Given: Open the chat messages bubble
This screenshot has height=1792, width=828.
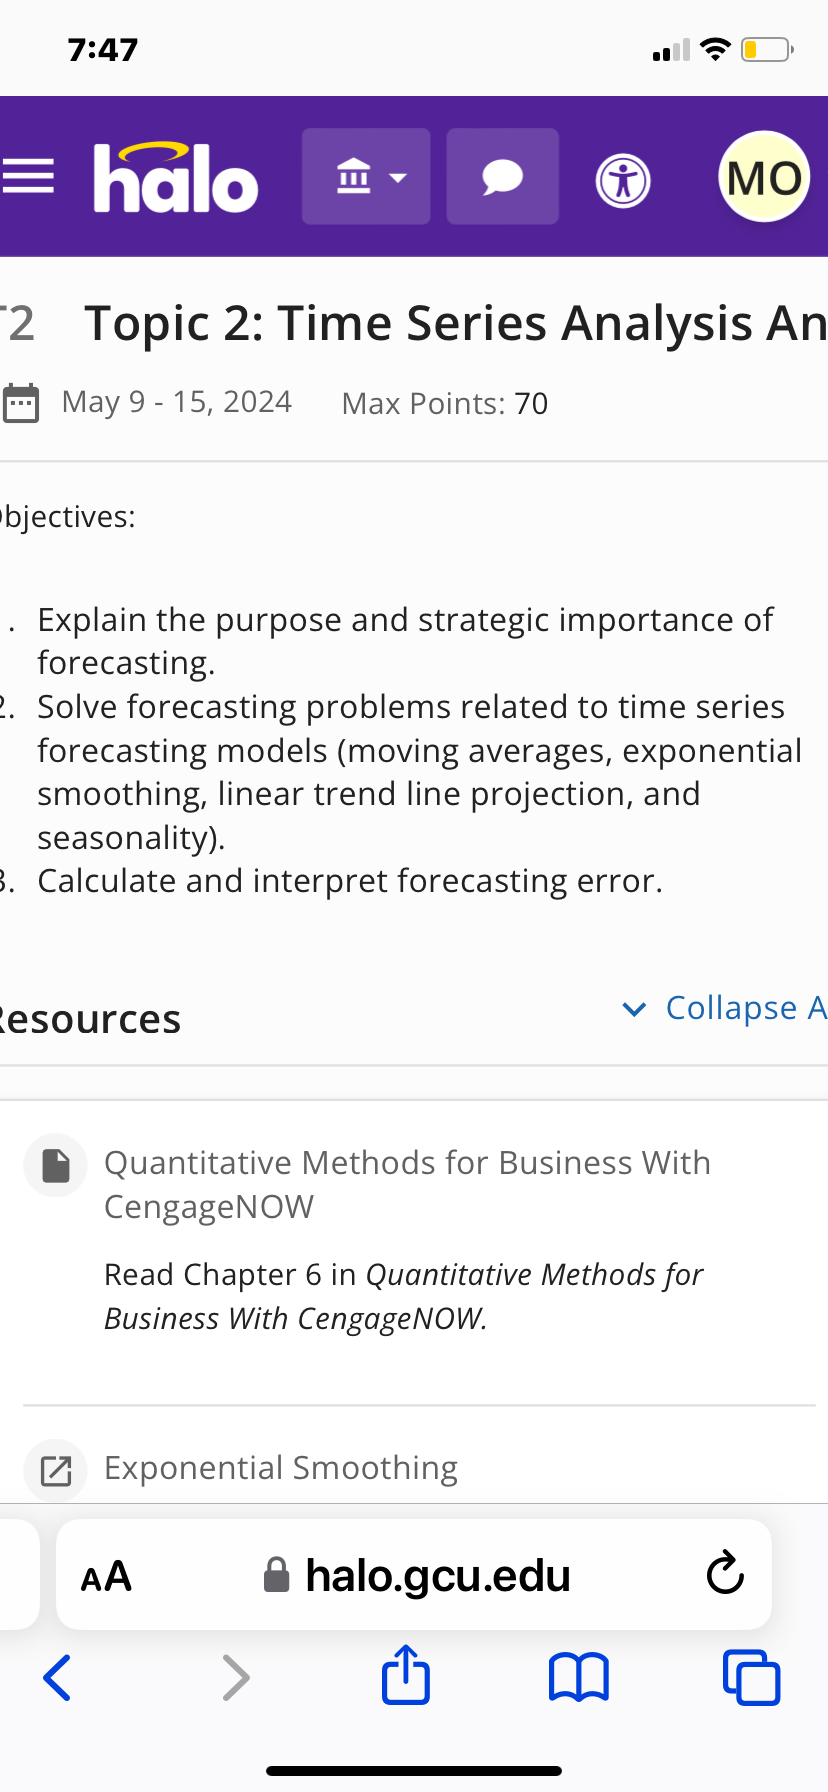Looking at the screenshot, I should pos(502,176).
